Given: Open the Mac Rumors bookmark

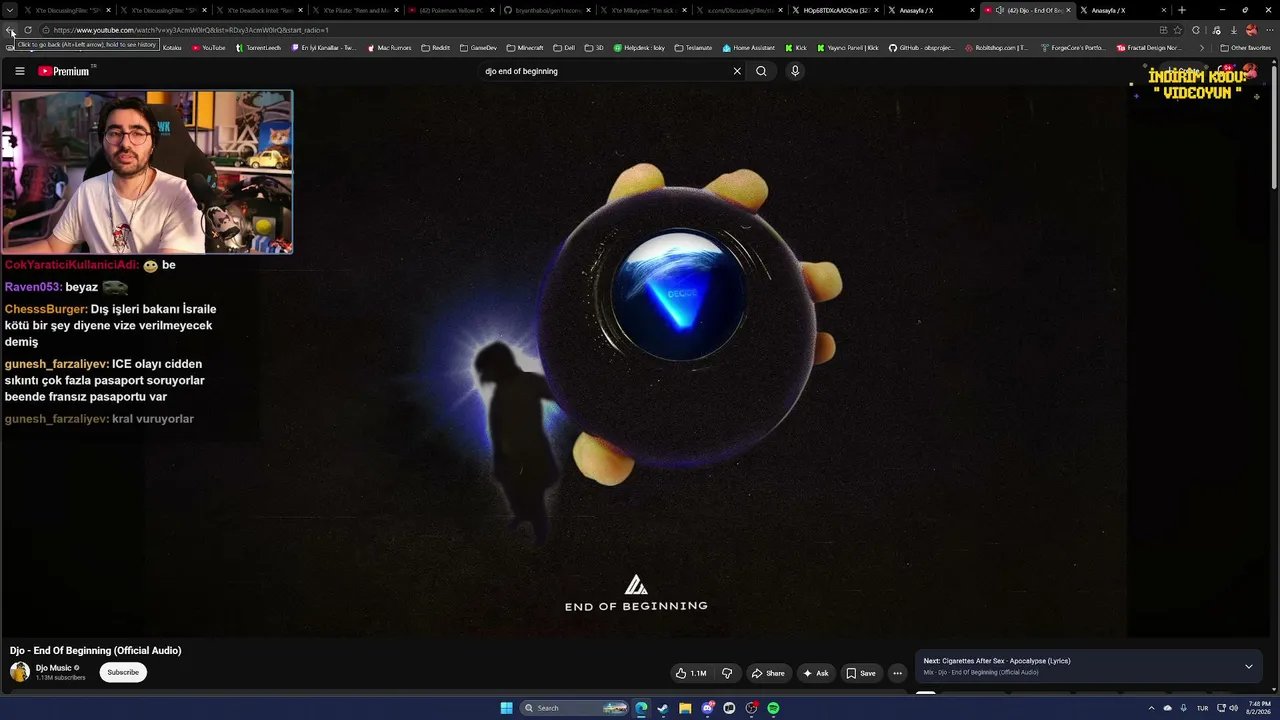Looking at the screenshot, I should click(x=389, y=48).
